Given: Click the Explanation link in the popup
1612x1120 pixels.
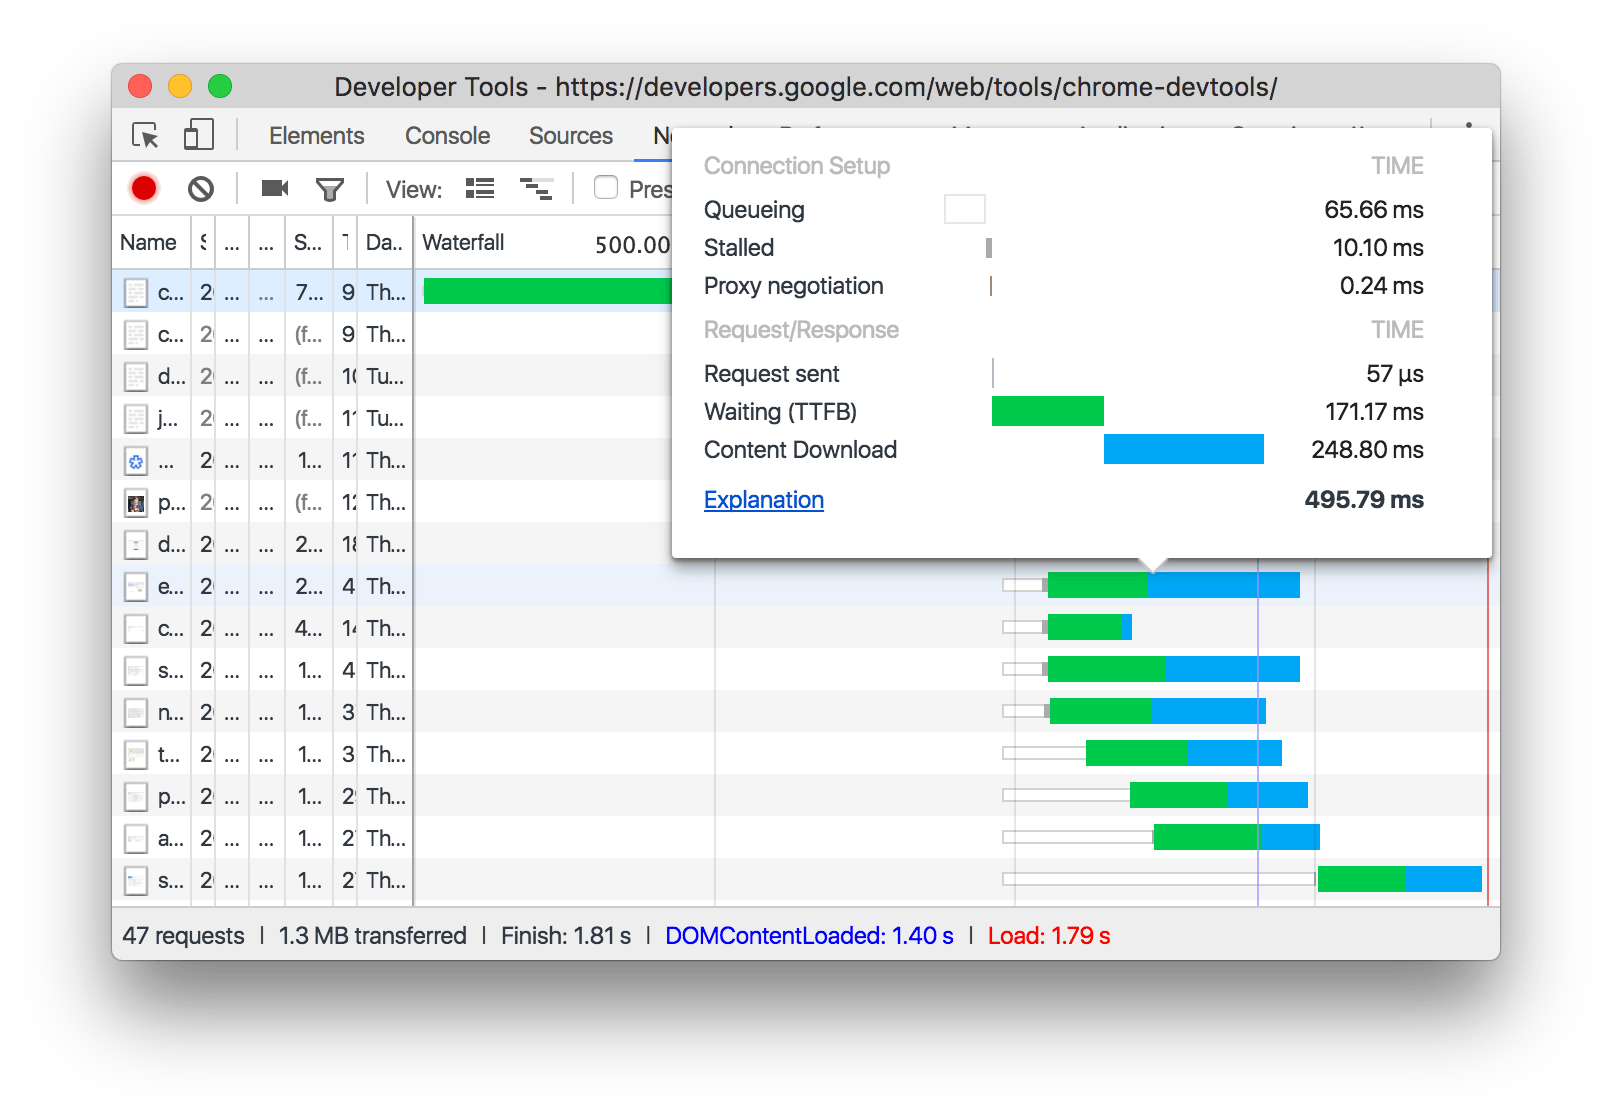Looking at the screenshot, I should [x=763, y=499].
